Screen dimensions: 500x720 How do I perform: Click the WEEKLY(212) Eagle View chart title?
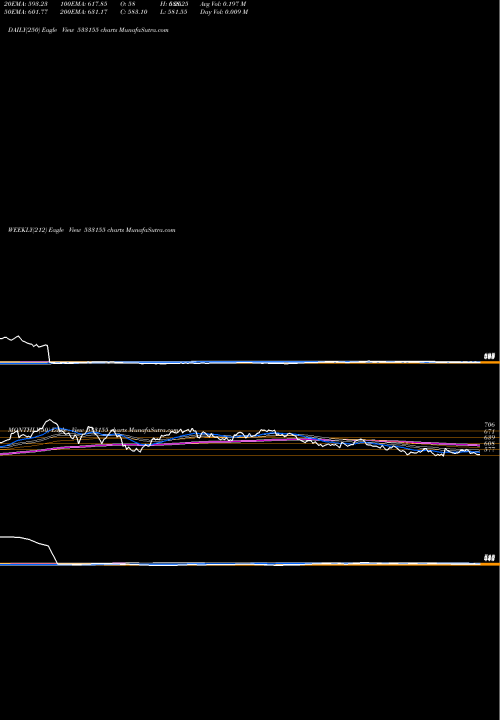click(x=91, y=230)
